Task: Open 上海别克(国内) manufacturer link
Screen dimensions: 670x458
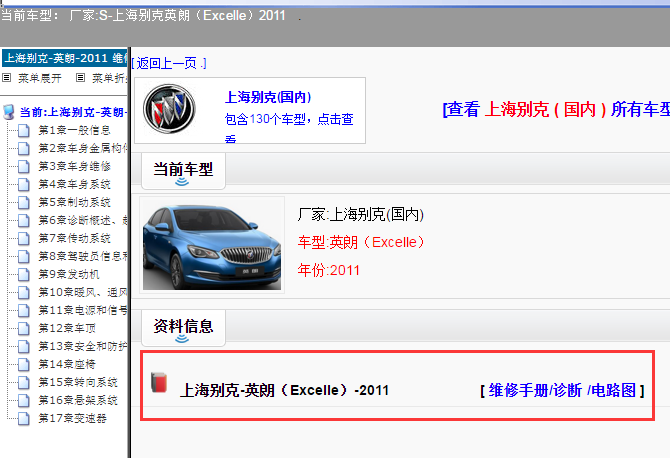Action: click(268, 97)
